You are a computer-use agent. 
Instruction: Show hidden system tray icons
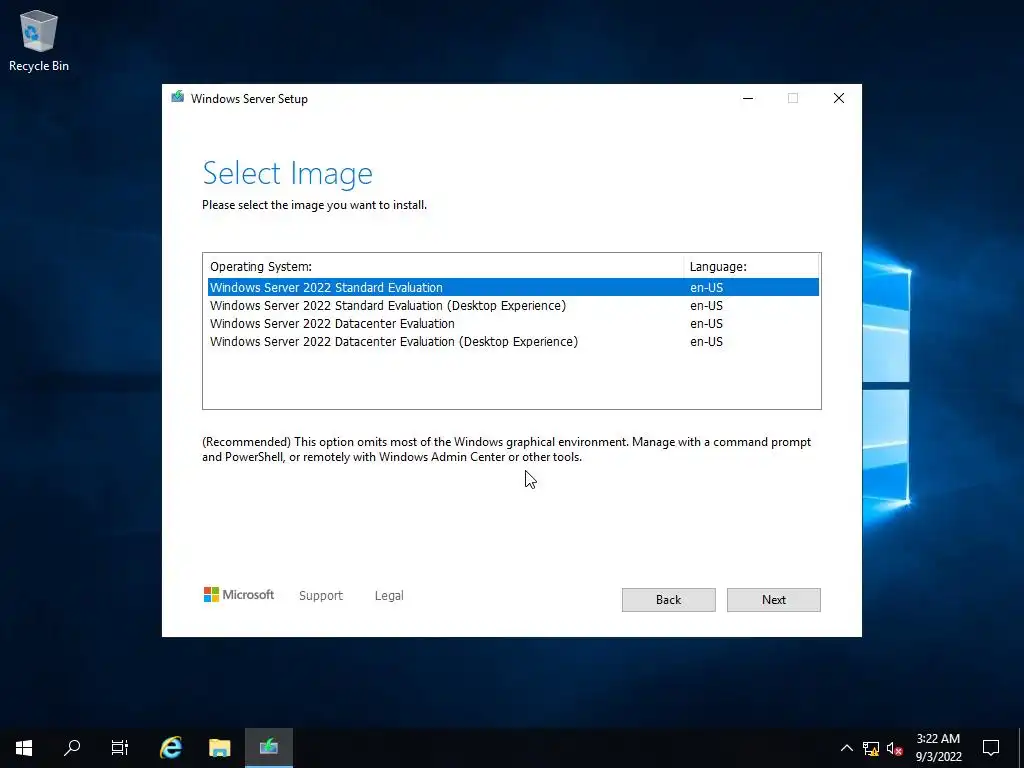click(x=846, y=748)
